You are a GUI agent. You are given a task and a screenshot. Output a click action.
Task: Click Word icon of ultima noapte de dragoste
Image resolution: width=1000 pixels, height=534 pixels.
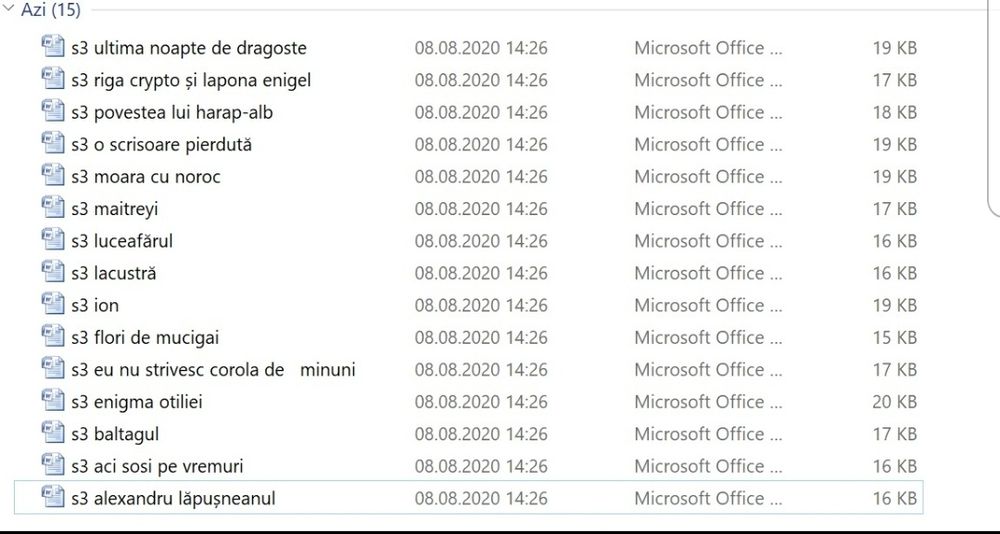point(53,47)
